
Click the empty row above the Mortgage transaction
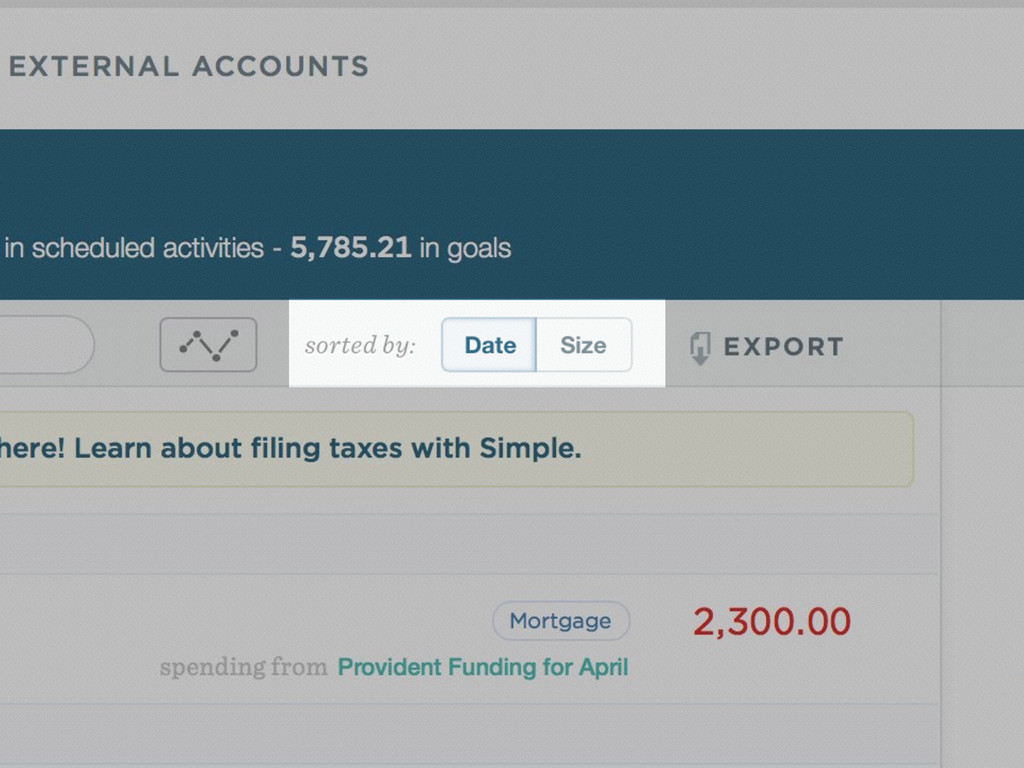tap(469, 543)
